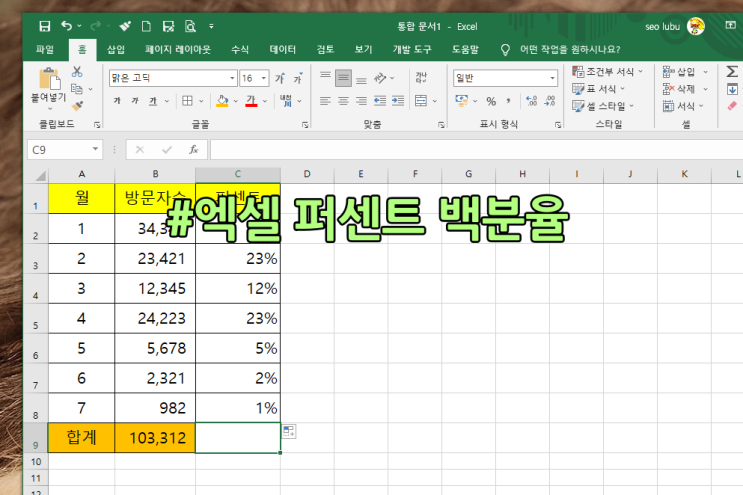Decrease decimal places

click(550, 101)
